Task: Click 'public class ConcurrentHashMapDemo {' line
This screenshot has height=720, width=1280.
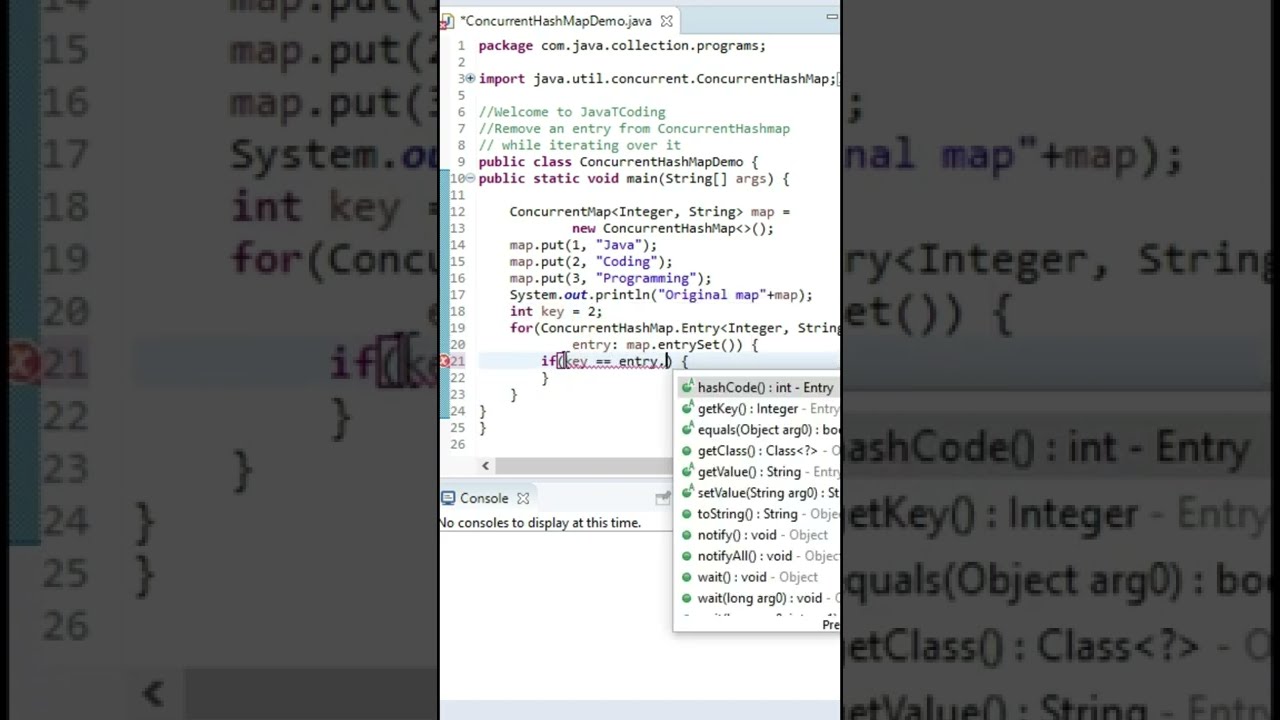Action: (618, 162)
